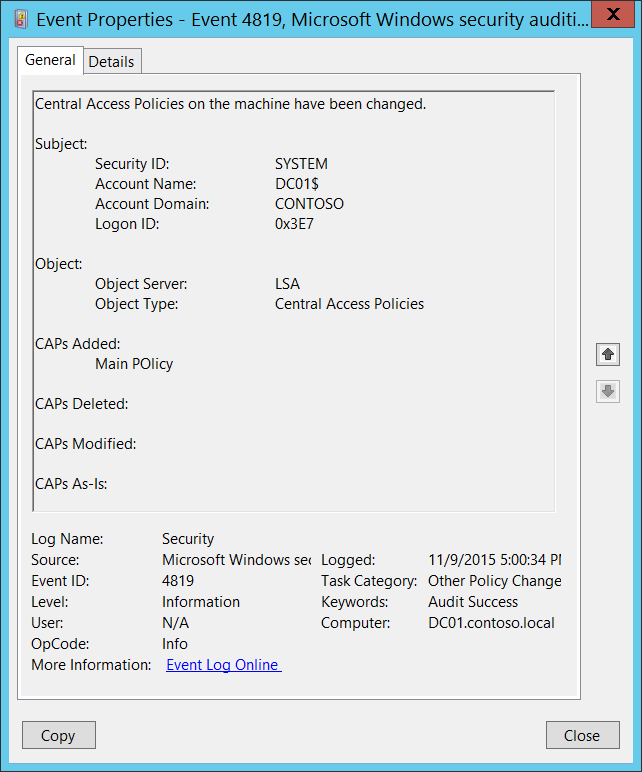Switch to the Details tab

[x=112, y=62]
